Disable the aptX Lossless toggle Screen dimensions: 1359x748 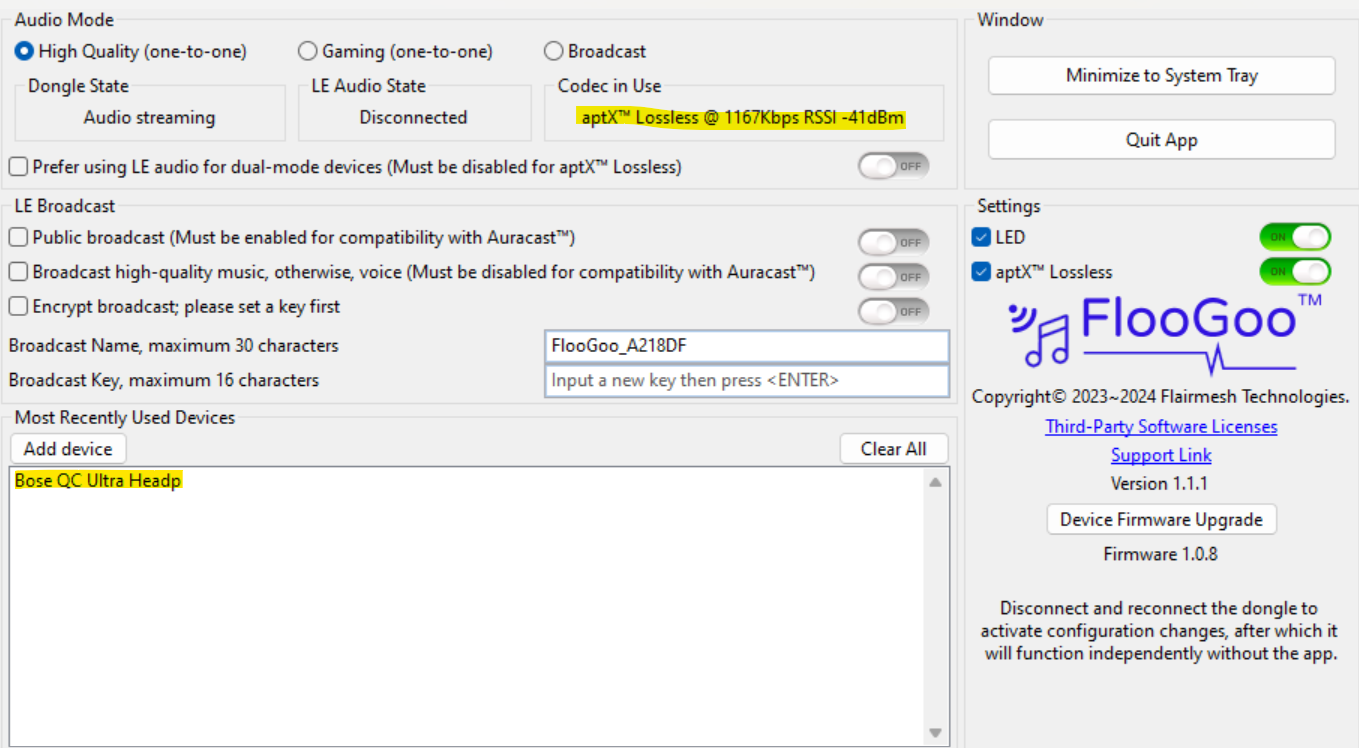[1295, 271]
